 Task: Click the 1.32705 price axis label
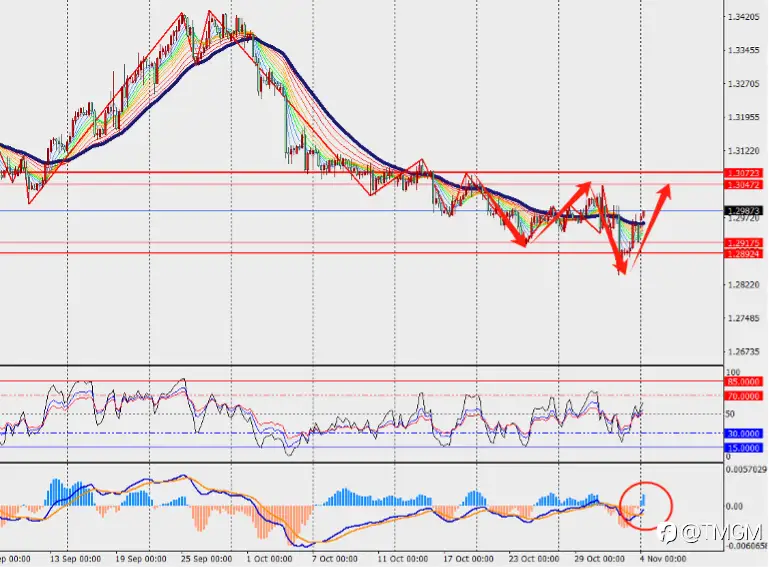(743, 83)
